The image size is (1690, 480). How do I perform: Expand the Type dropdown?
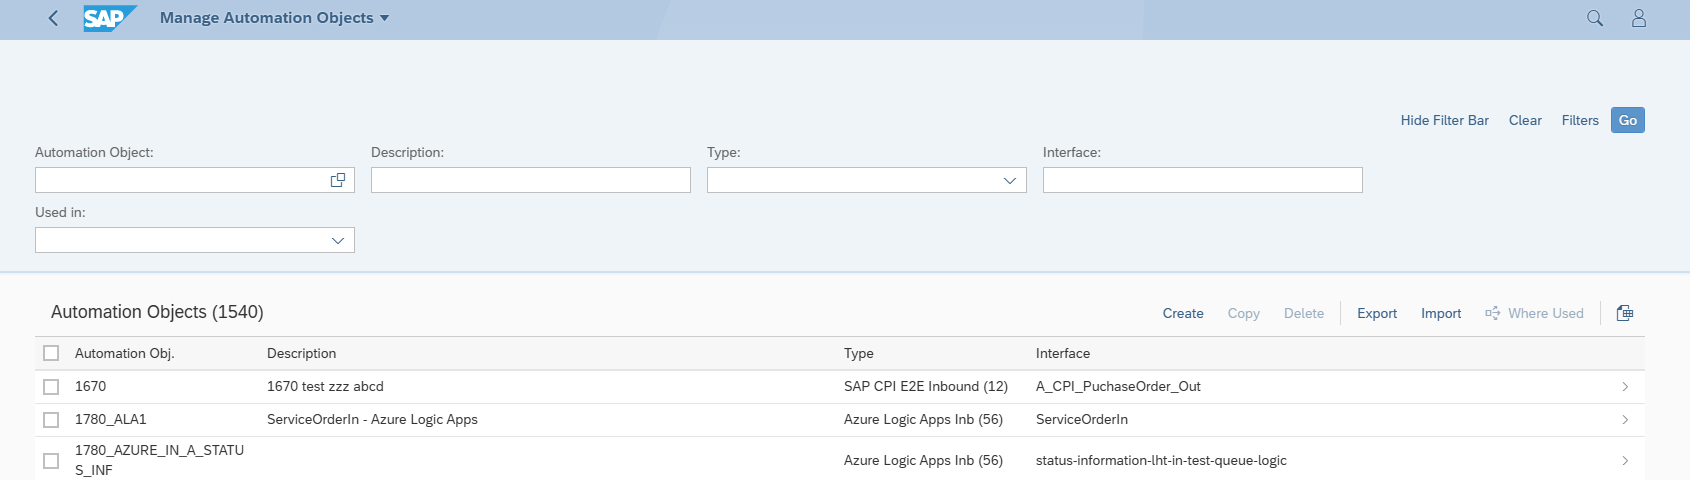point(1010,180)
